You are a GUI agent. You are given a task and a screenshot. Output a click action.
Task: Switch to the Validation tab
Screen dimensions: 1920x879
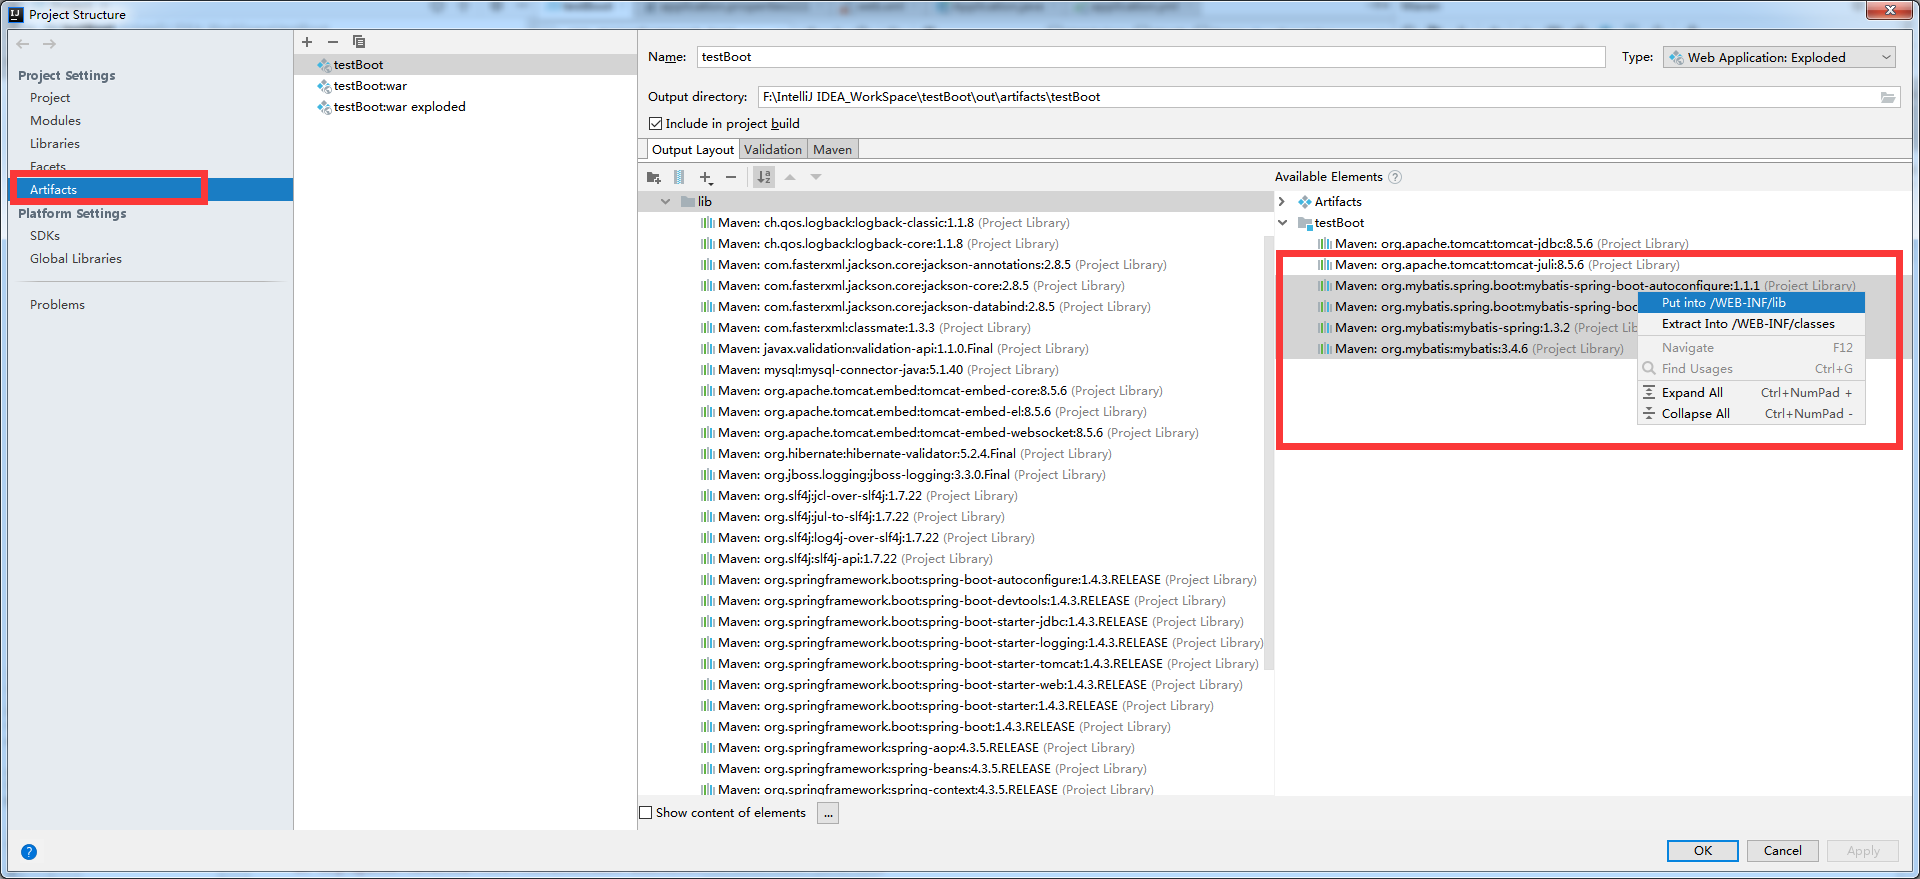(x=773, y=150)
